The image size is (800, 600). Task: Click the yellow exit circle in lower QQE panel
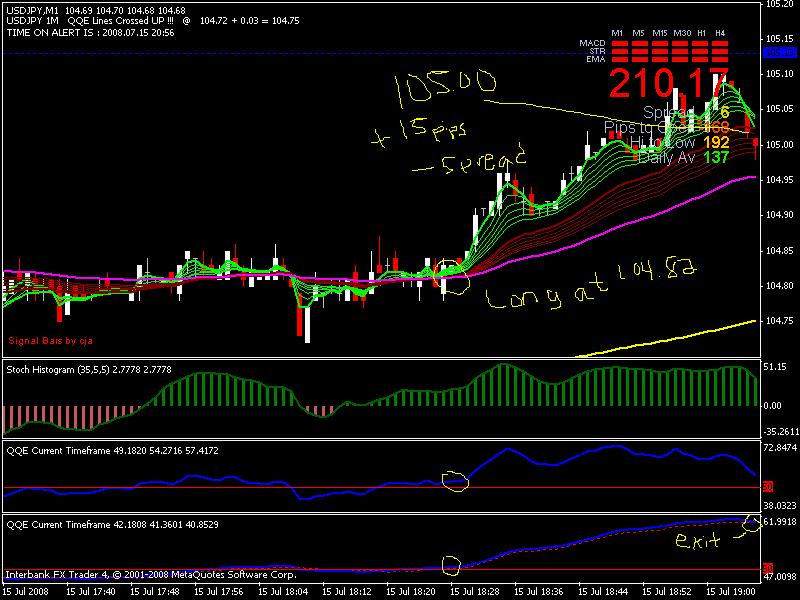coord(751,524)
